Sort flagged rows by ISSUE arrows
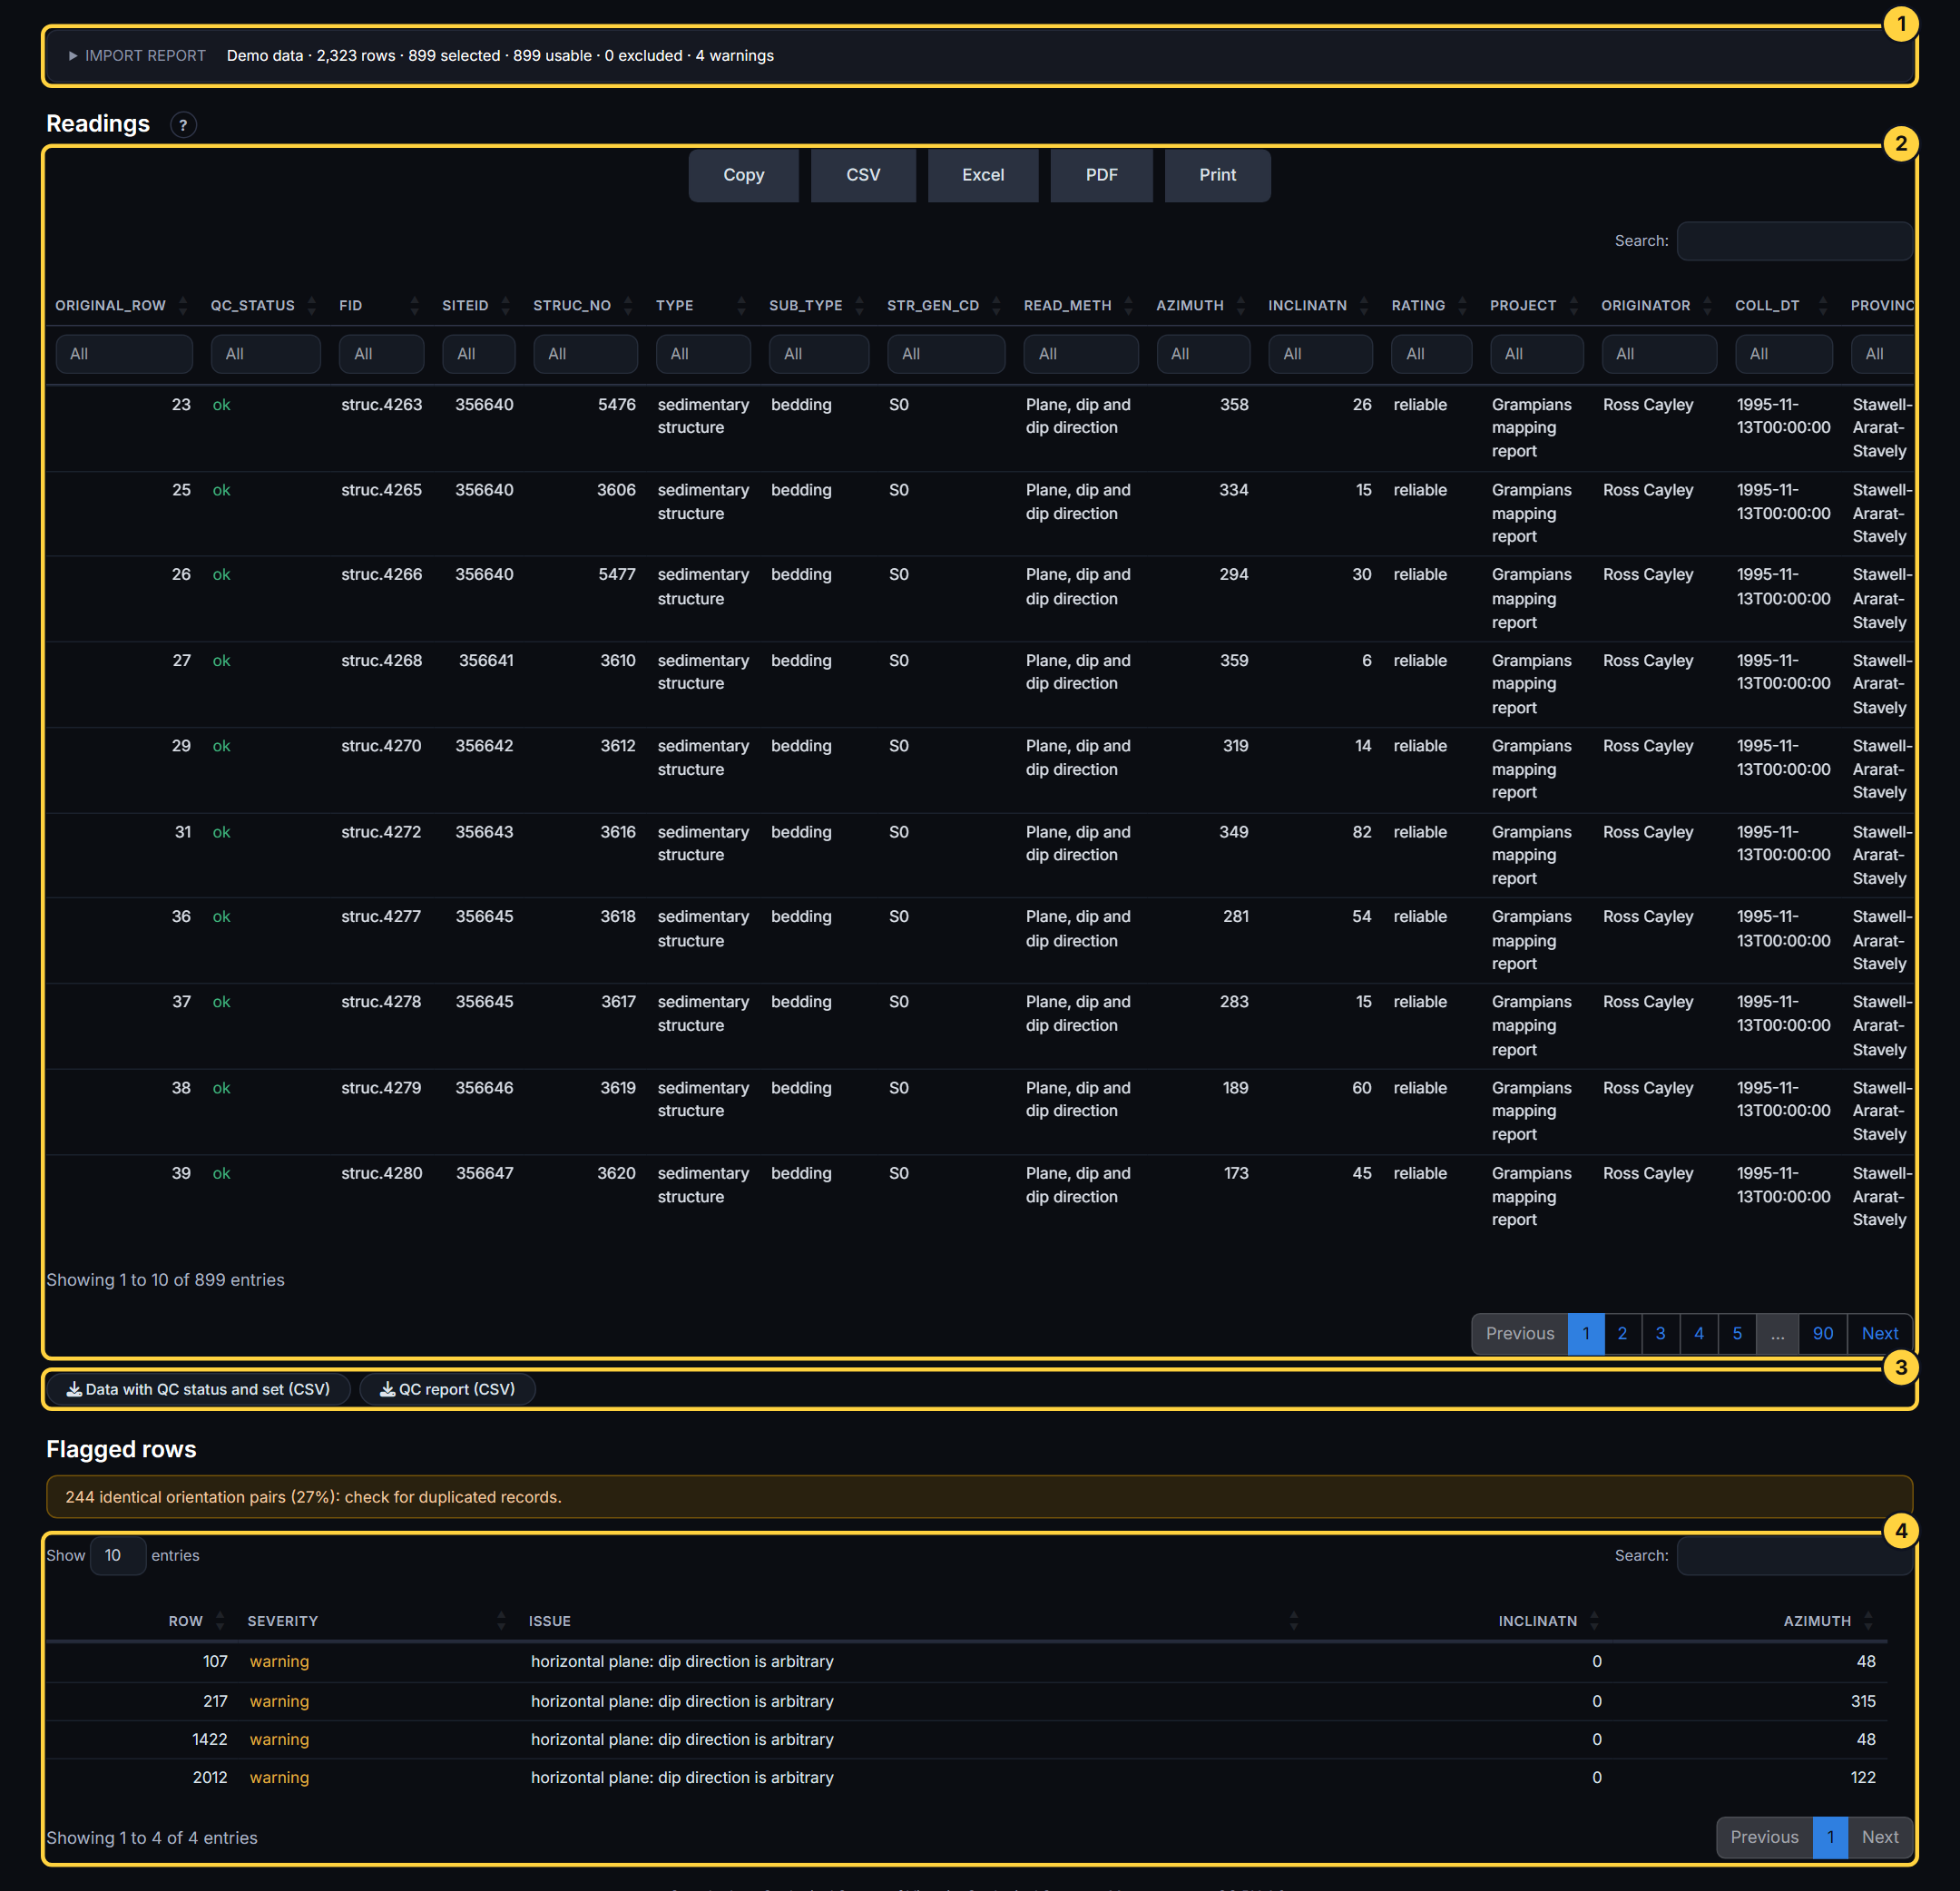 coord(1294,1621)
